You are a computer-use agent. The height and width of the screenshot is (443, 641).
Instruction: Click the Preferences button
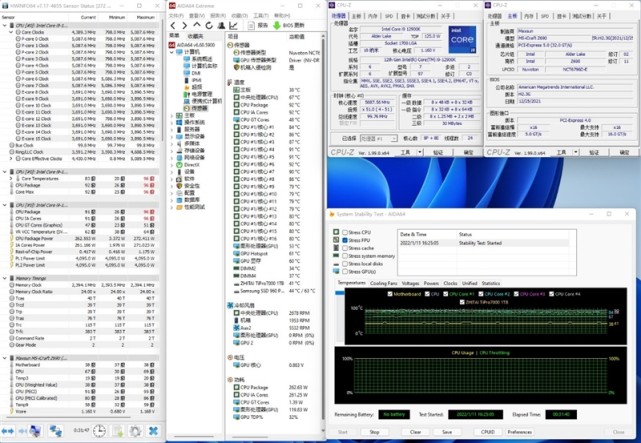click(x=520, y=432)
